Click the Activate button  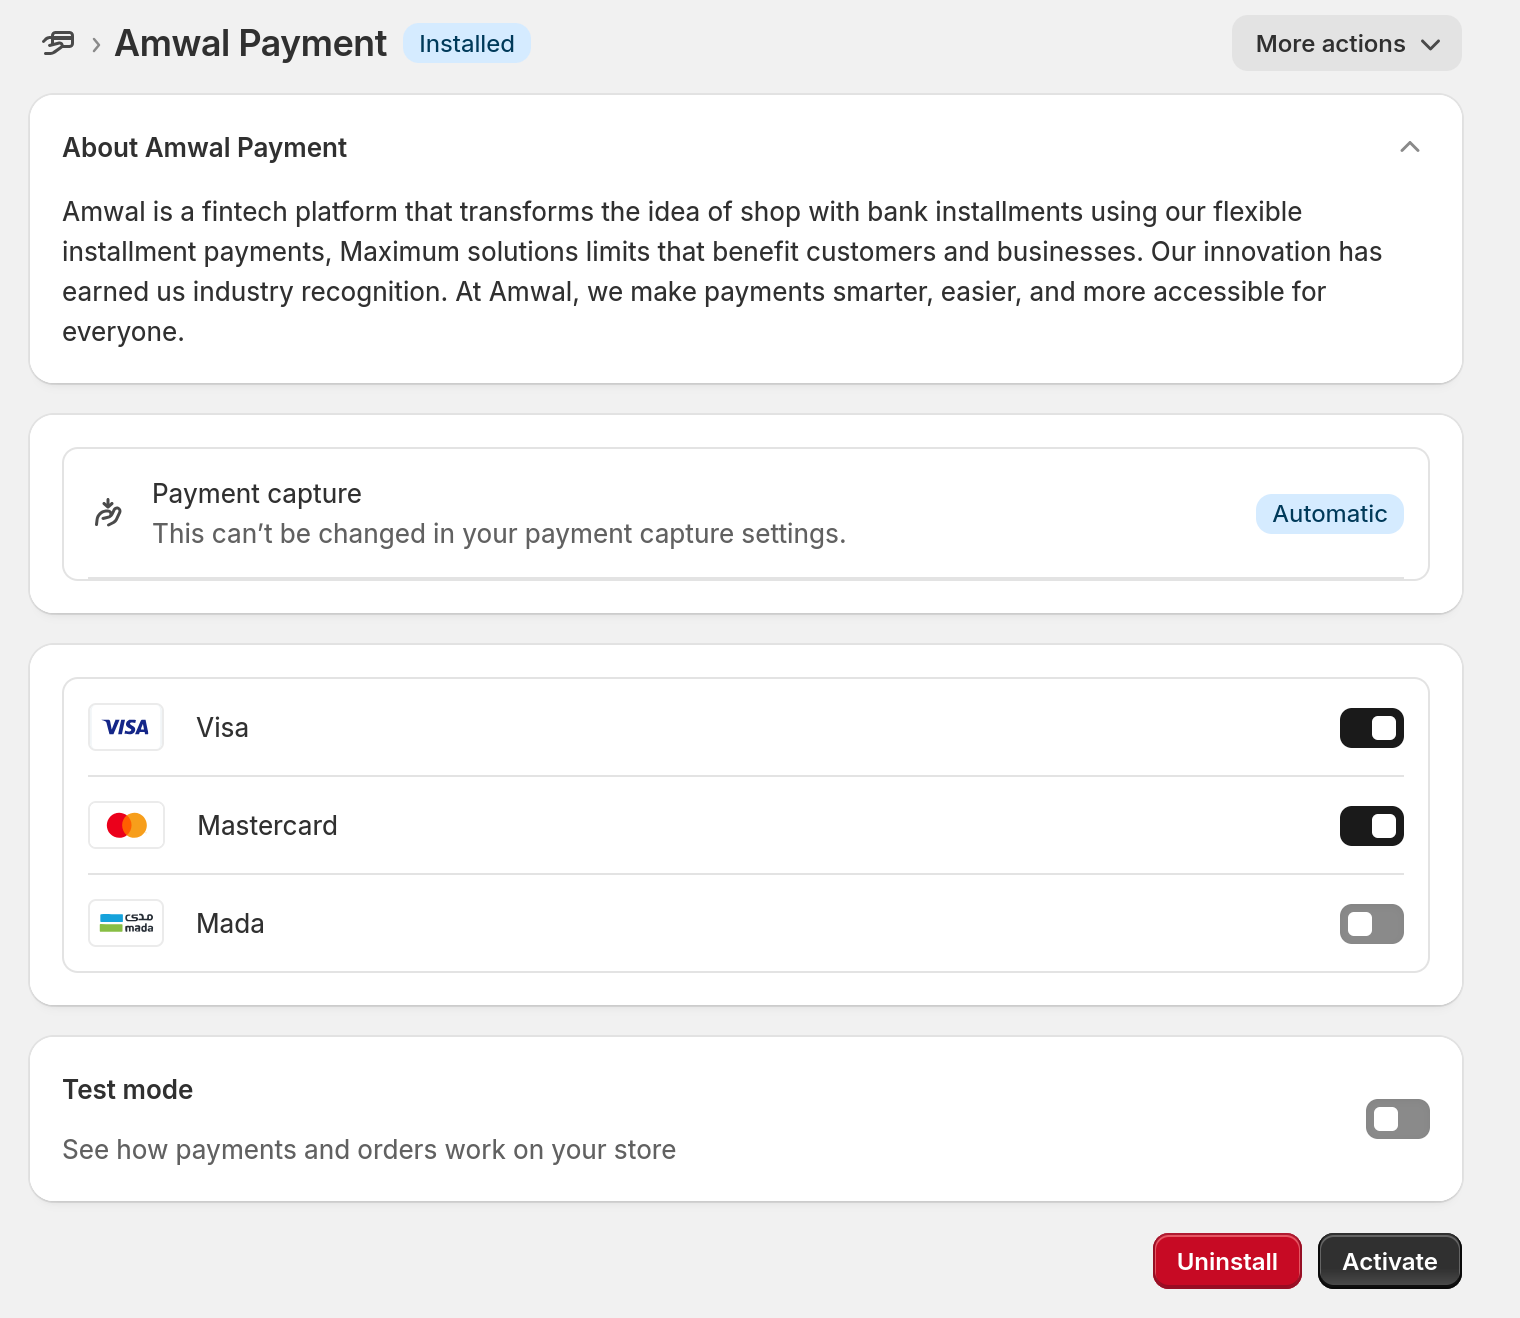pyautogui.click(x=1390, y=1261)
